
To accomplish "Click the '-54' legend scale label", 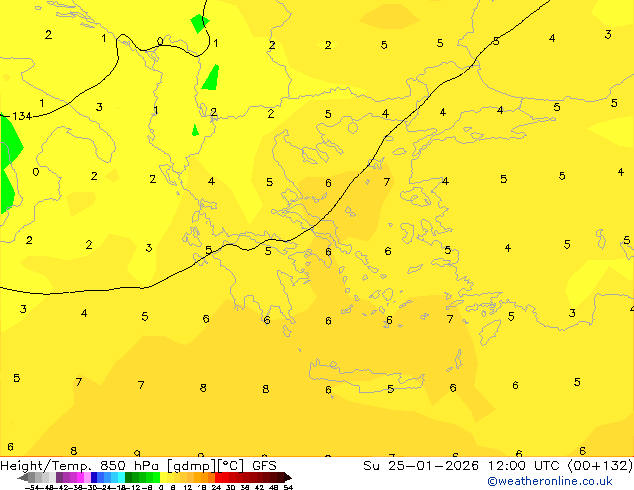I will click(32, 487).
